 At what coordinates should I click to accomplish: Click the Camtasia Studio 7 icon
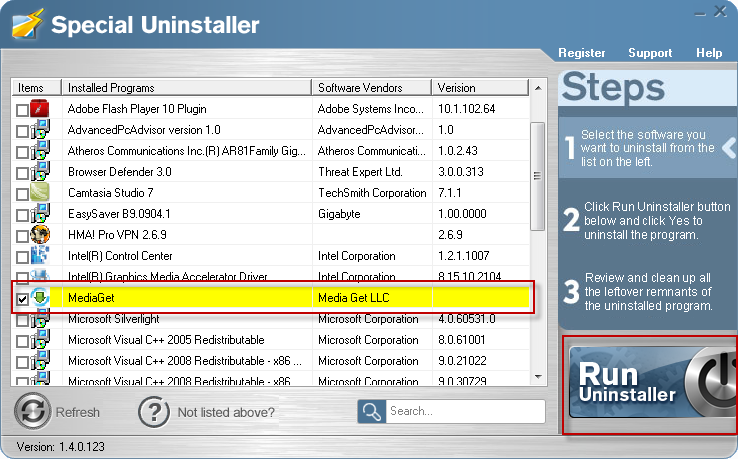click(40, 193)
